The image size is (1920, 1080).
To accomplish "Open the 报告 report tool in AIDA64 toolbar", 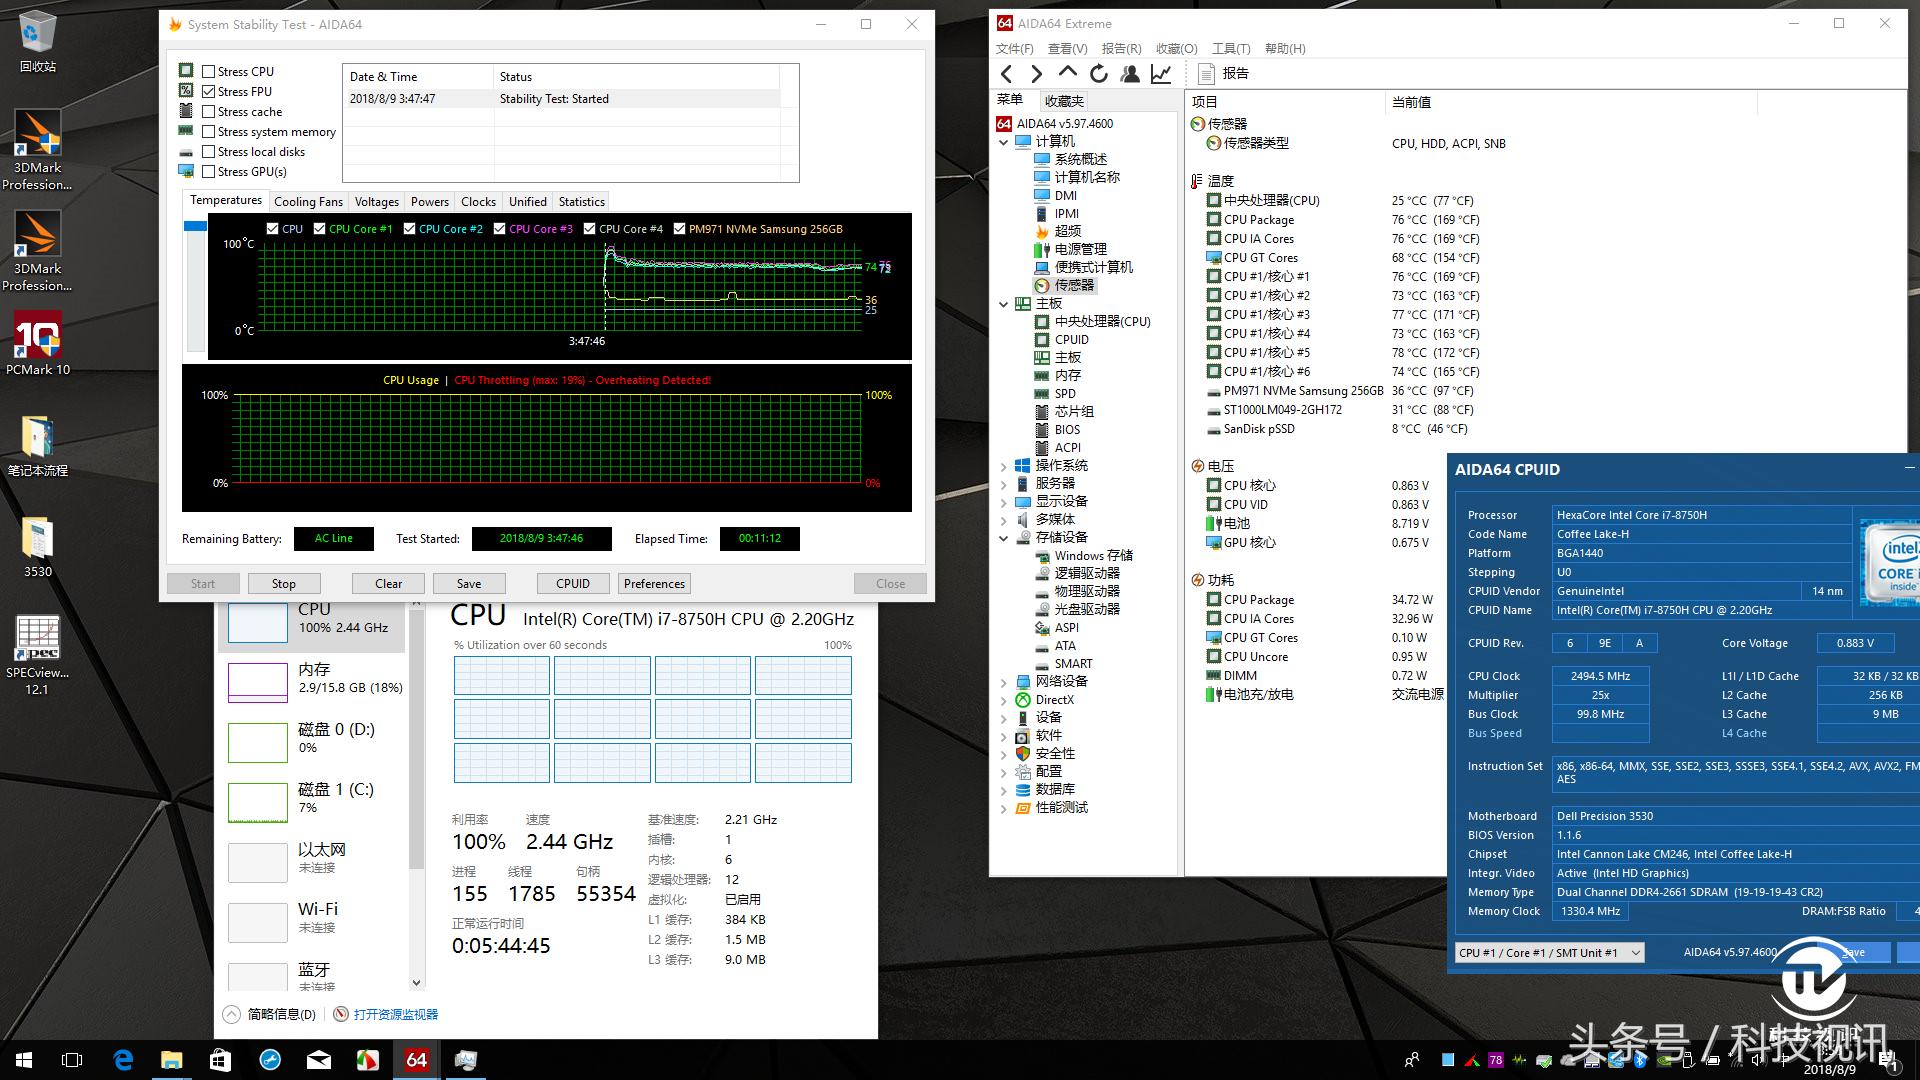I will tap(1224, 73).
